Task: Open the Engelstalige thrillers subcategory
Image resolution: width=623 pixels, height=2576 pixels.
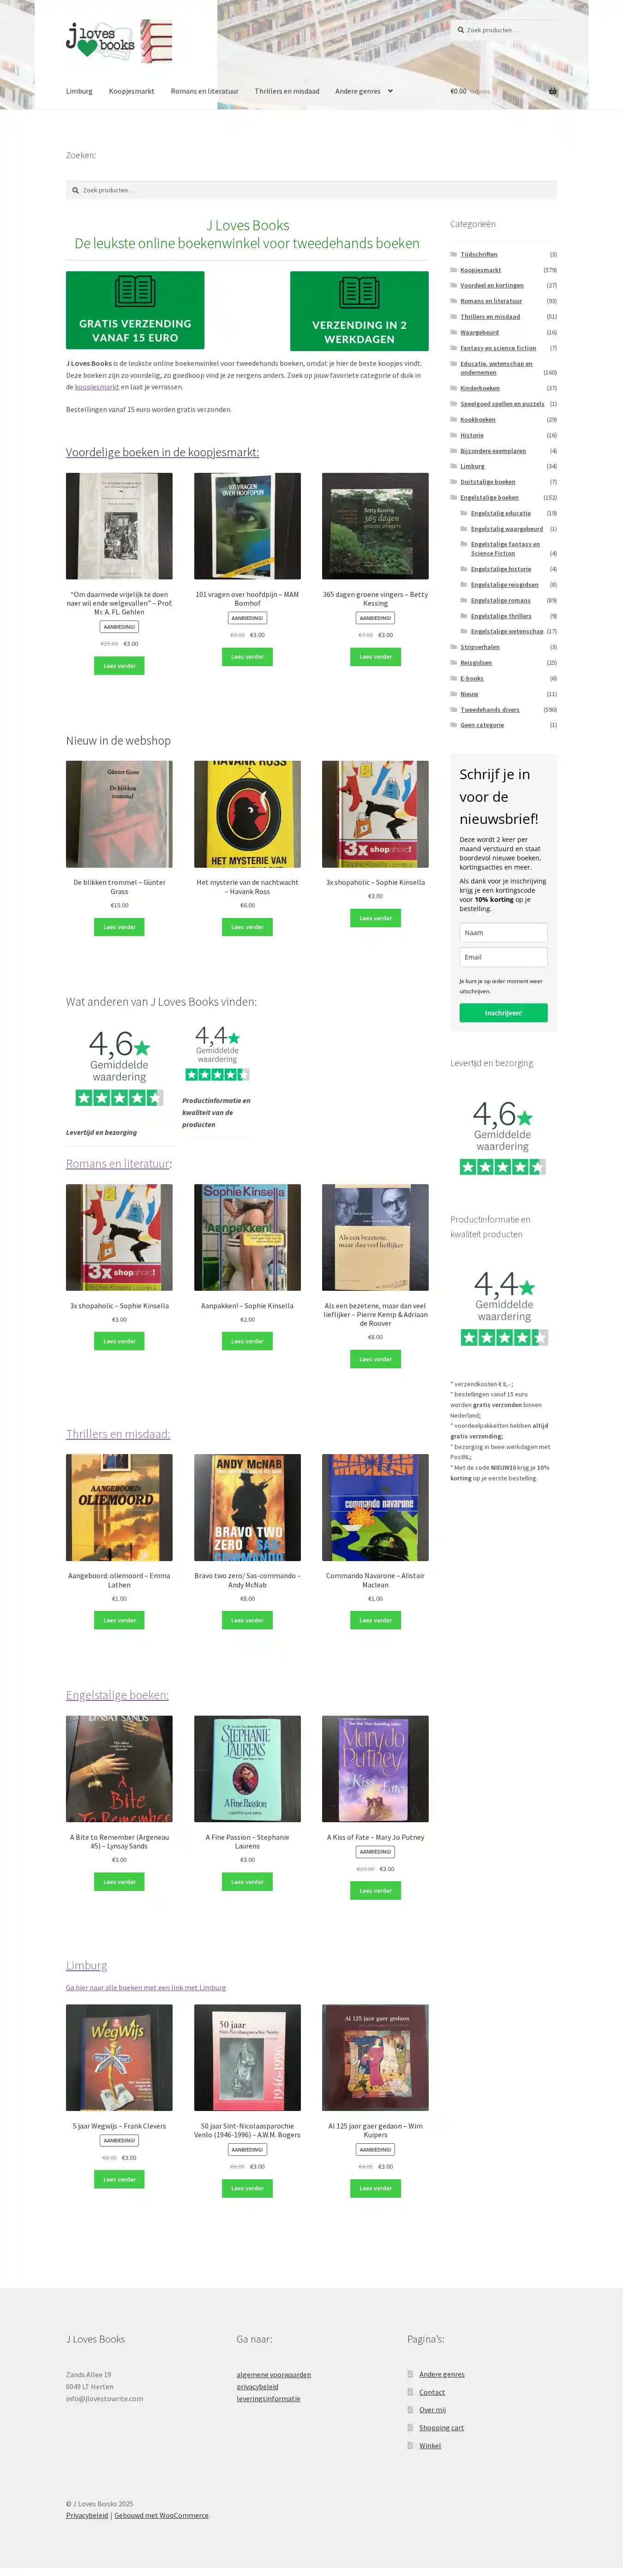Action: 501,616
